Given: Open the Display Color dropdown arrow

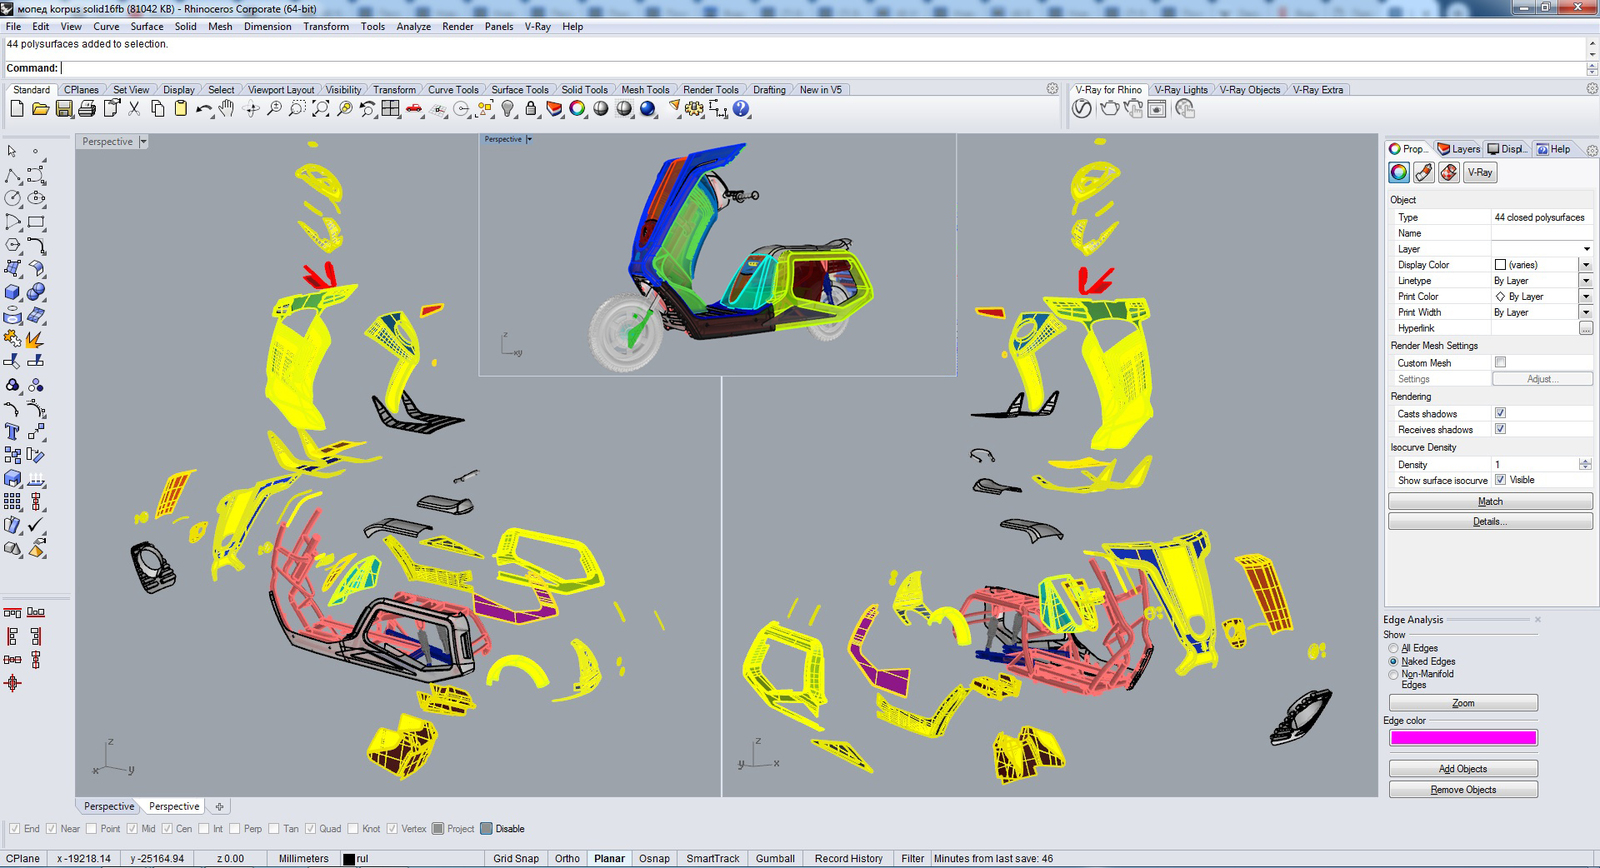Looking at the screenshot, I should pyautogui.click(x=1586, y=265).
